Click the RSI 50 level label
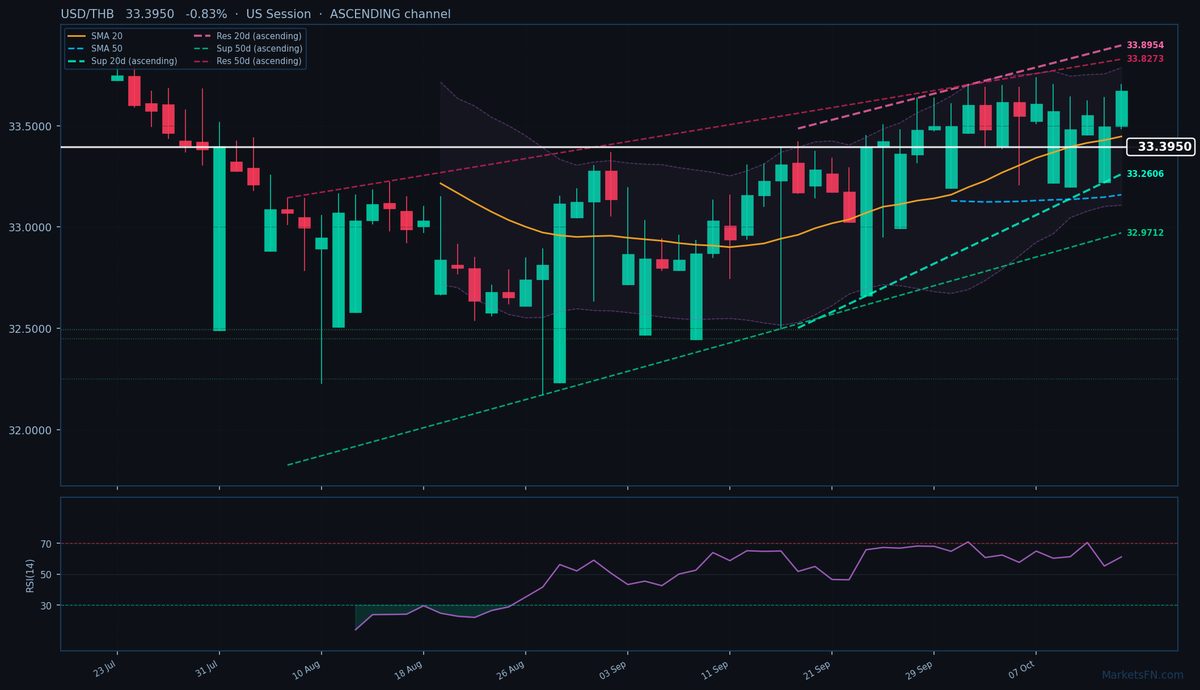The width and height of the screenshot is (1200, 690). (47, 575)
